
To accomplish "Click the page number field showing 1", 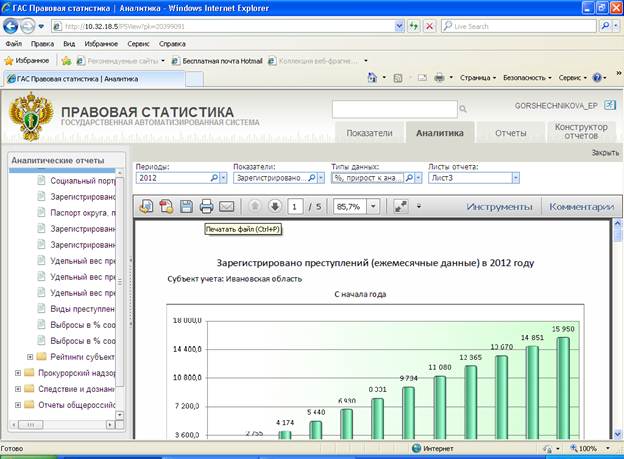I will (295, 207).
